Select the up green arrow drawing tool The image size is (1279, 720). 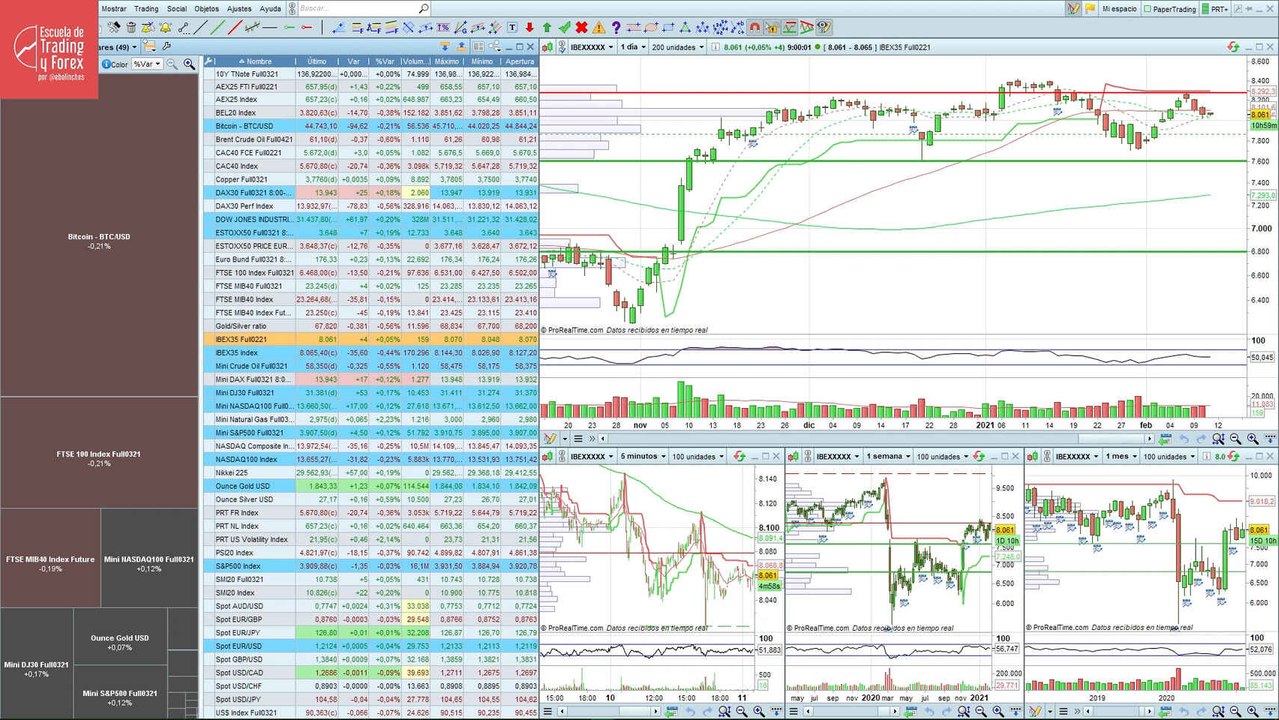547,27
